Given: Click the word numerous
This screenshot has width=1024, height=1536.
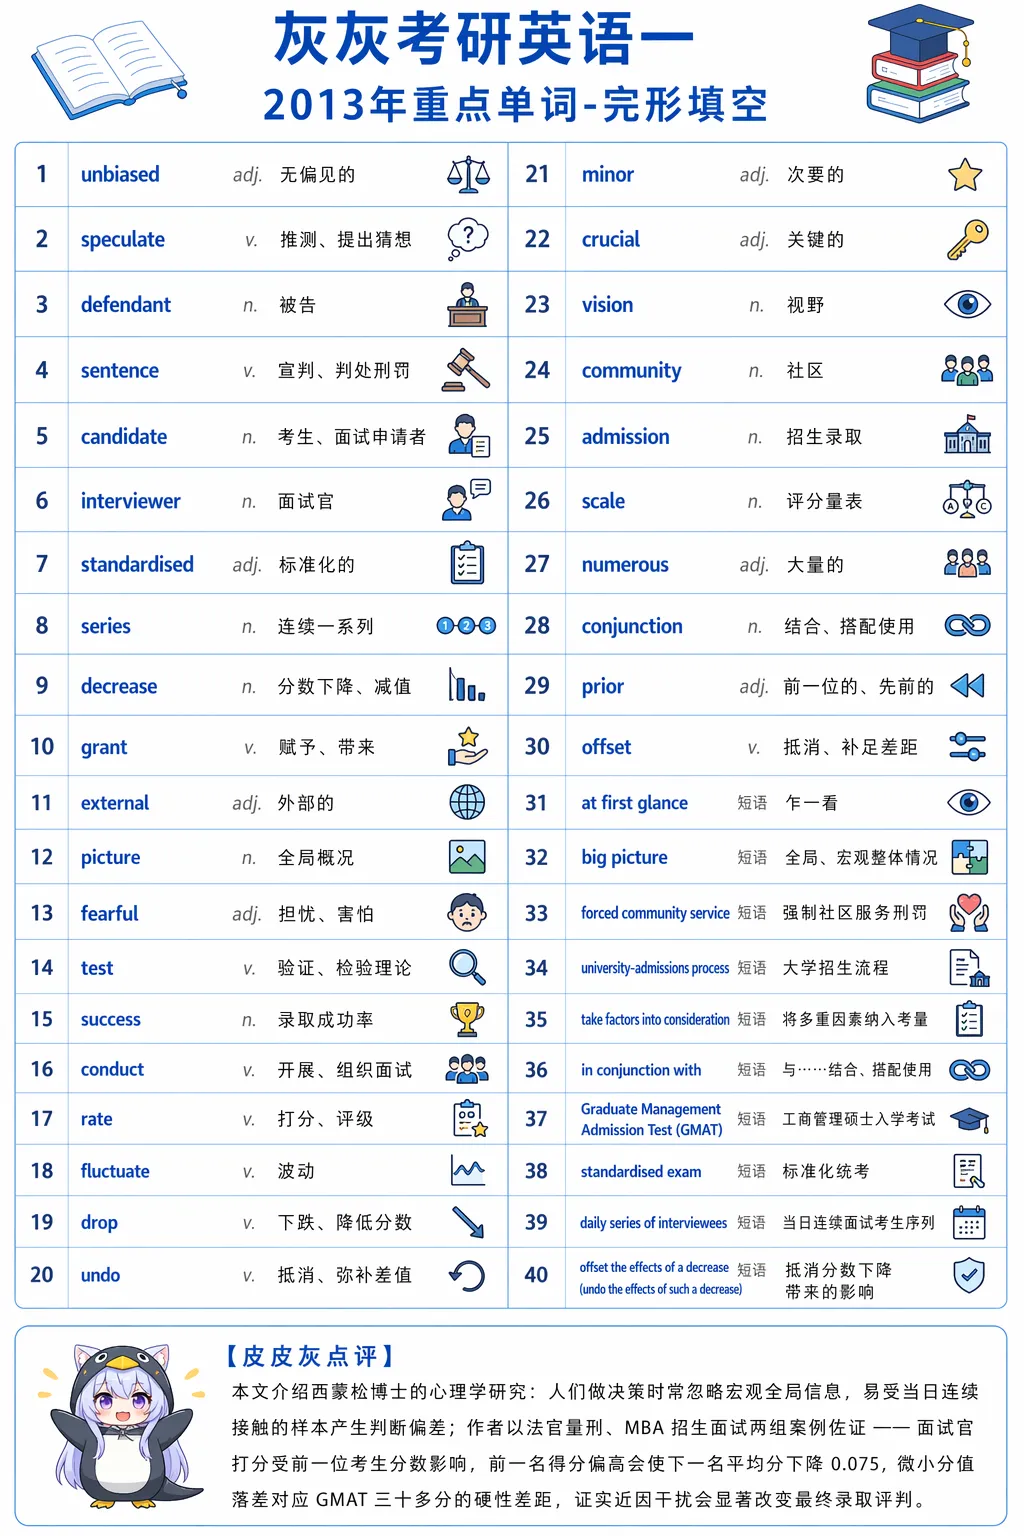Looking at the screenshot, I should click(x=625, y=565).
